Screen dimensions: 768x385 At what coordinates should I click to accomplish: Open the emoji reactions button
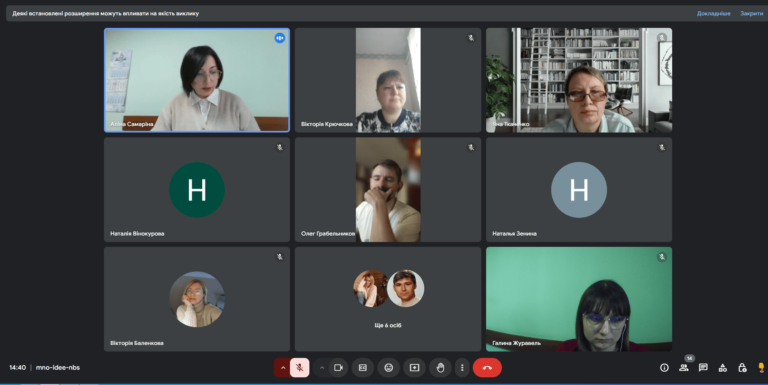(388, 368)
